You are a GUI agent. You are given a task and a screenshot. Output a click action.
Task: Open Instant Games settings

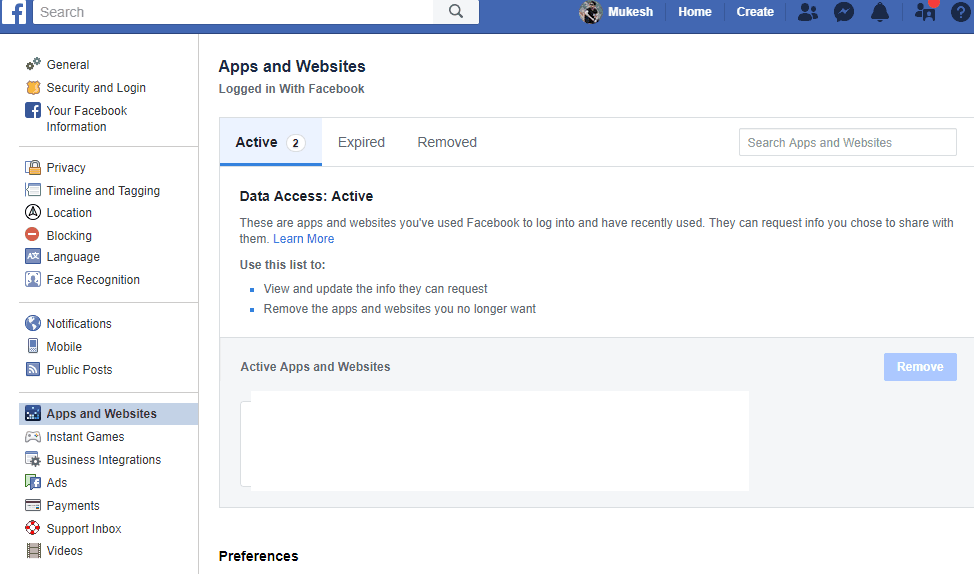(85, 437)
